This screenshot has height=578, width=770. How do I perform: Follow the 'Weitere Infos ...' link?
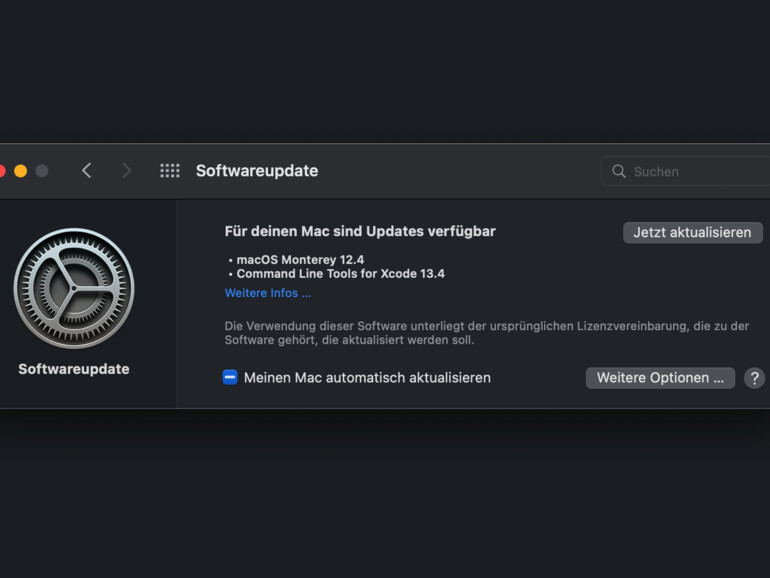click(268, 293)
